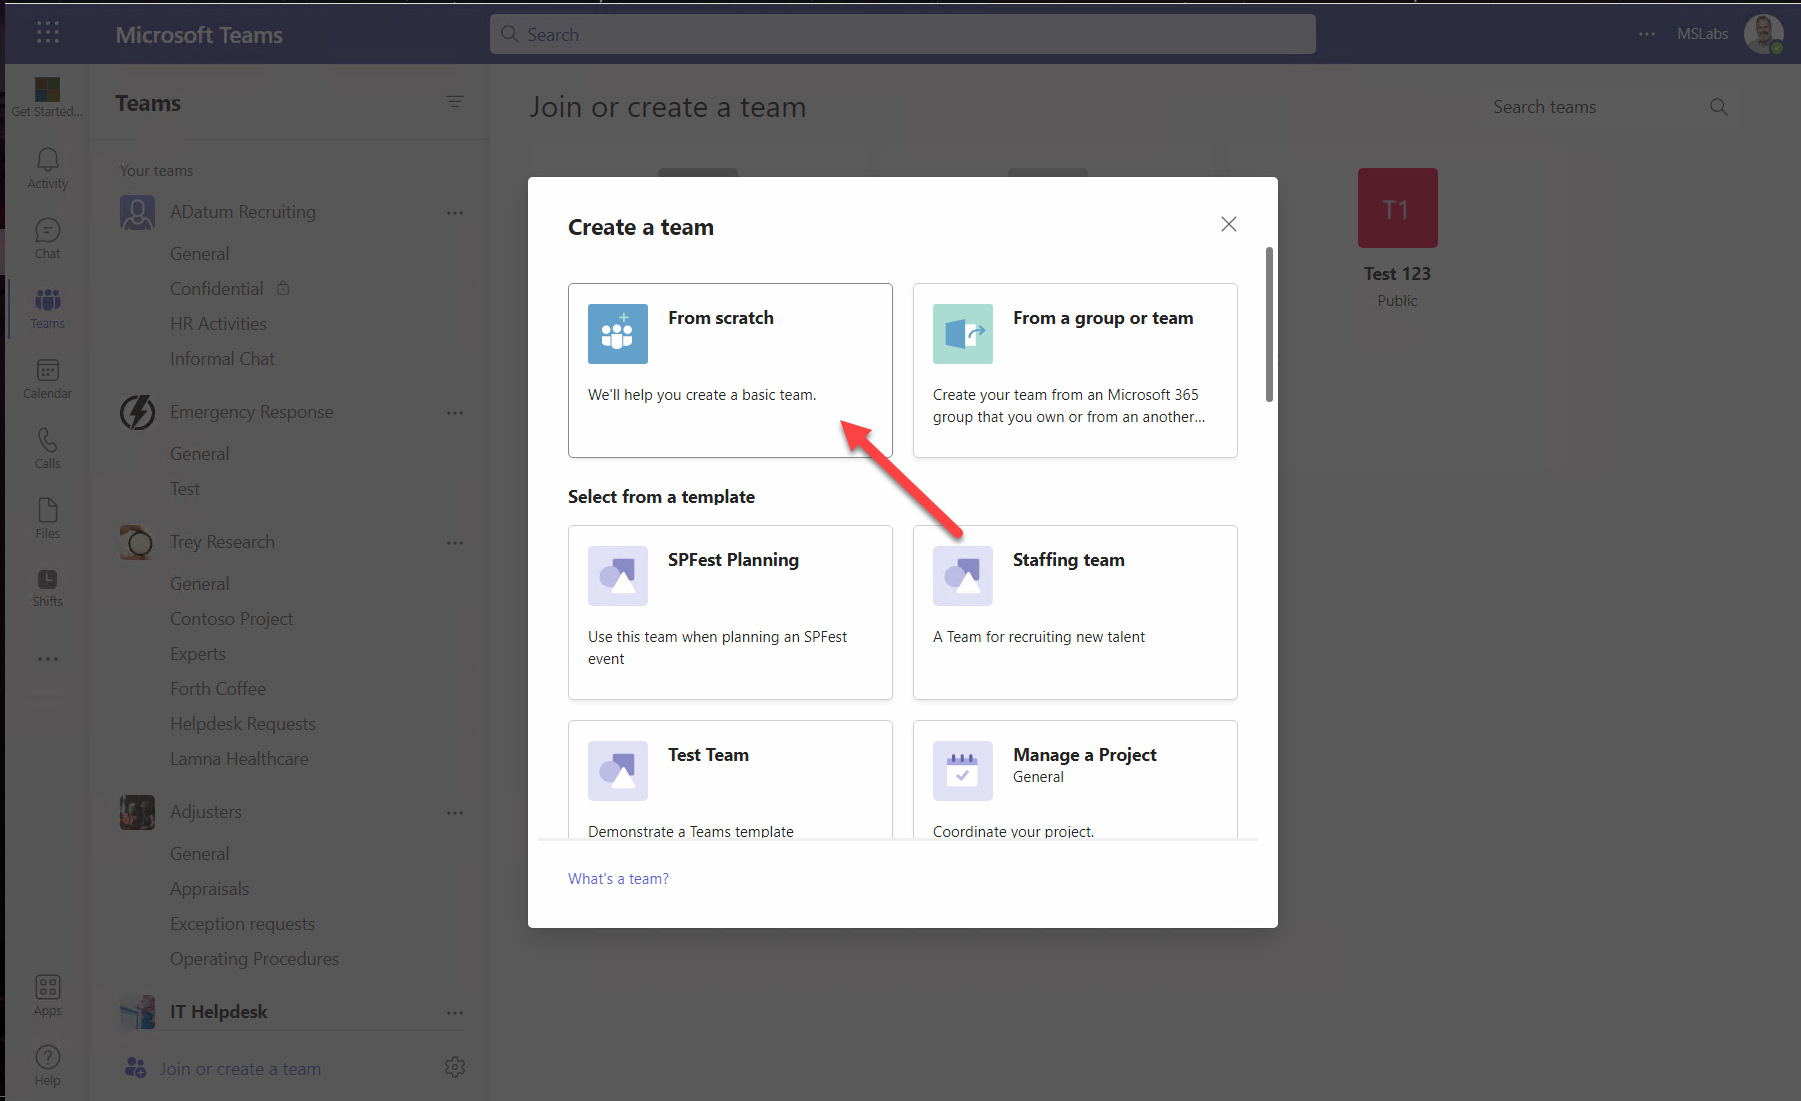Open What's a team? link

pos(618,879)
